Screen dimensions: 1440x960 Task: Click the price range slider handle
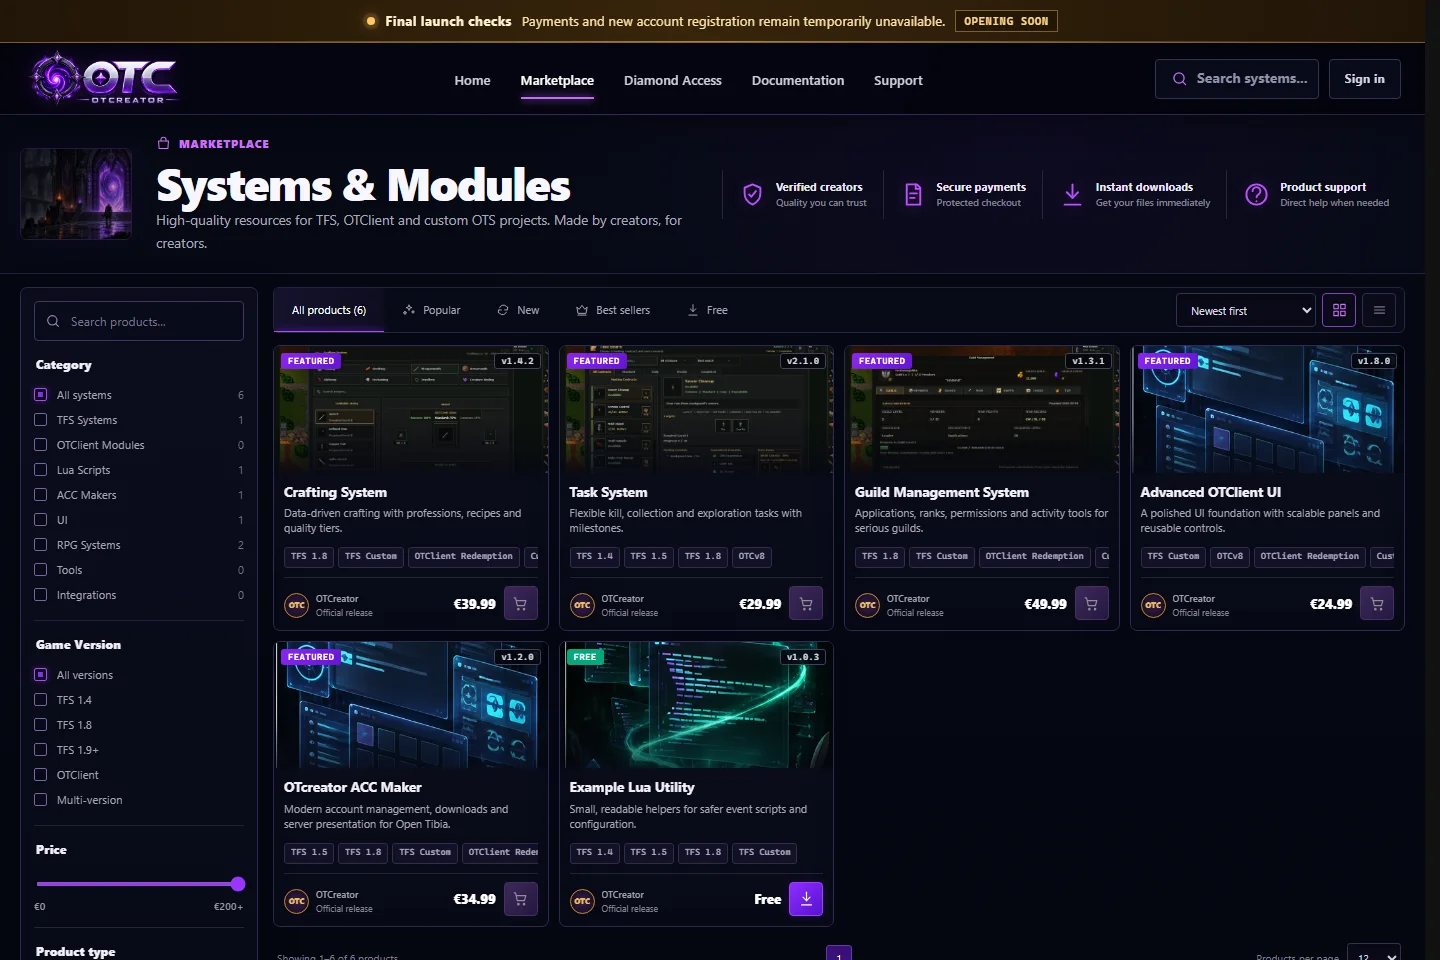click(238, 884)
